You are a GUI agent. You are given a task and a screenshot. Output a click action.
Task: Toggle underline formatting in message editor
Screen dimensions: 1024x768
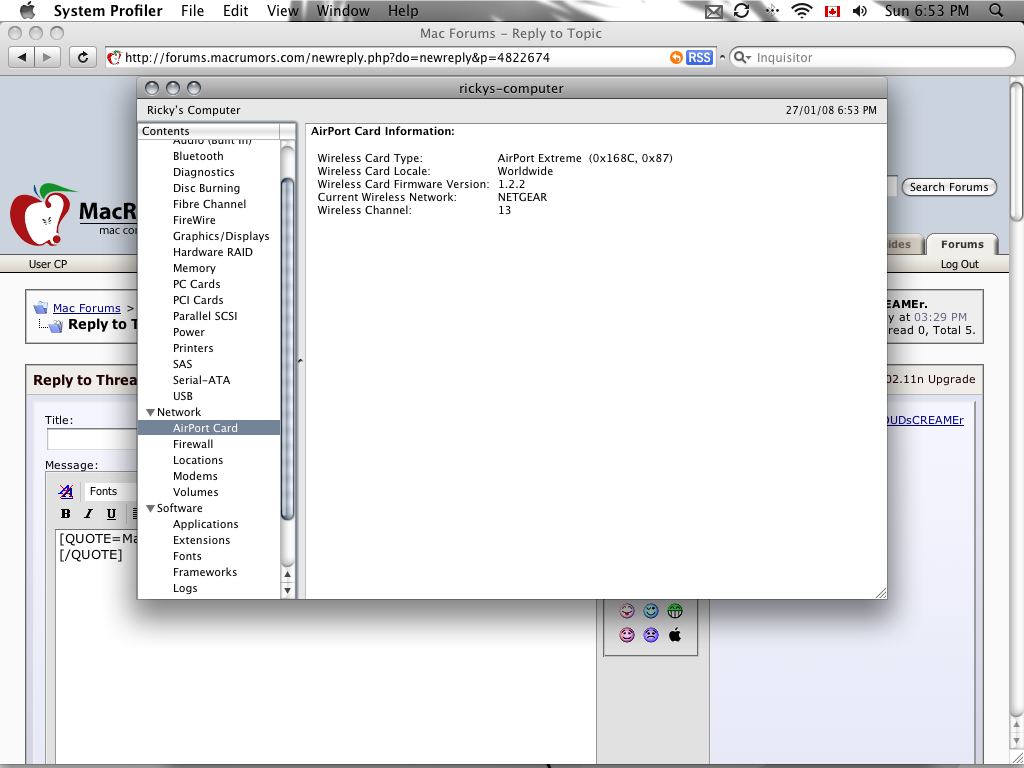point(111,513)
